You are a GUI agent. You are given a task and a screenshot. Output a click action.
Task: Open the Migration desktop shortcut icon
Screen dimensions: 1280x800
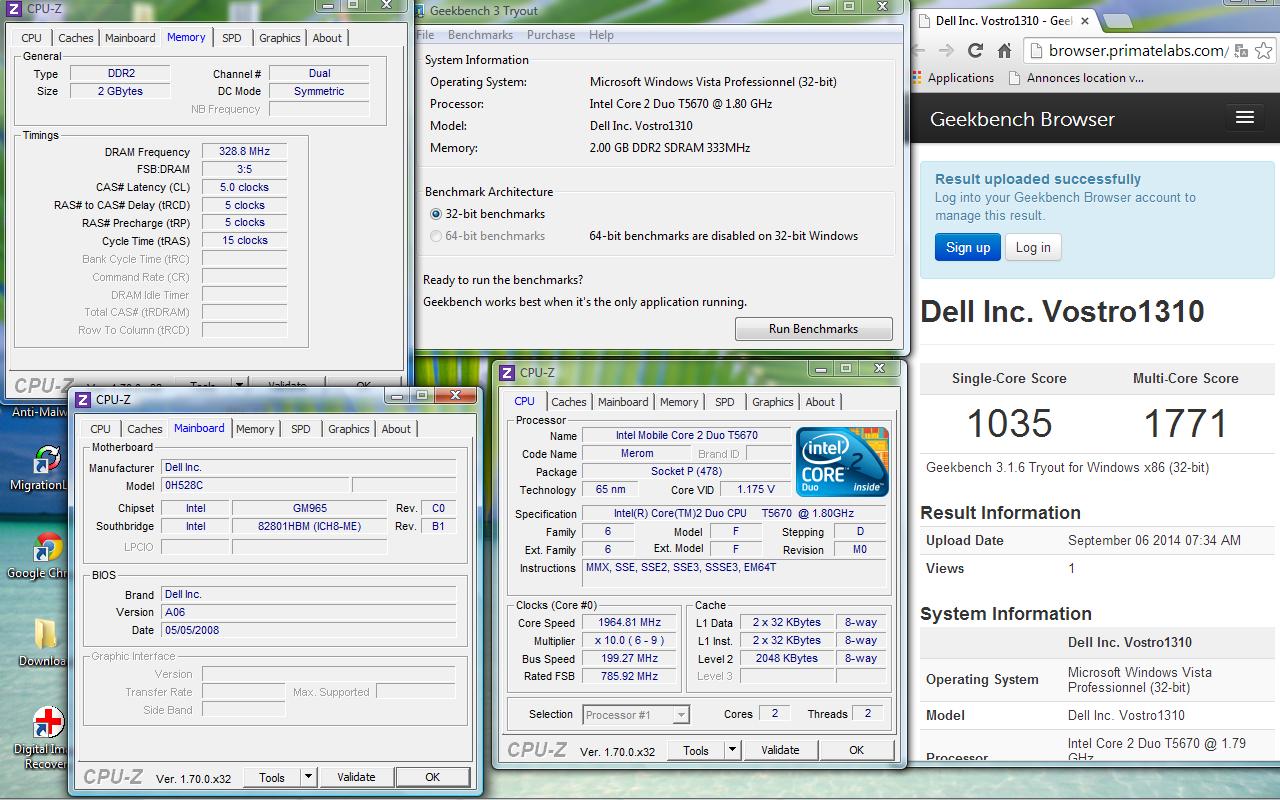click(45, 460)
